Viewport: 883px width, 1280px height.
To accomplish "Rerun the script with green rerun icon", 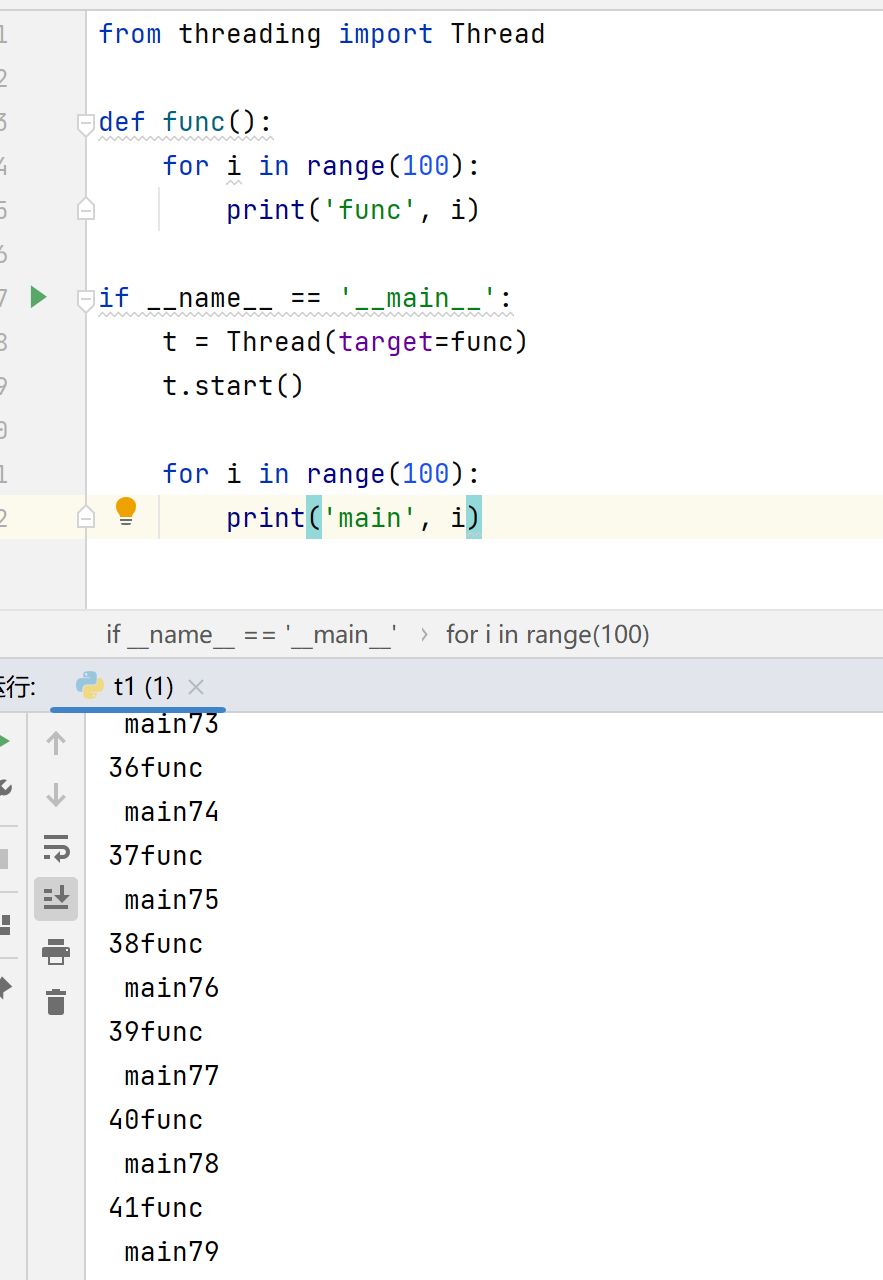I will tap(4, 741).
